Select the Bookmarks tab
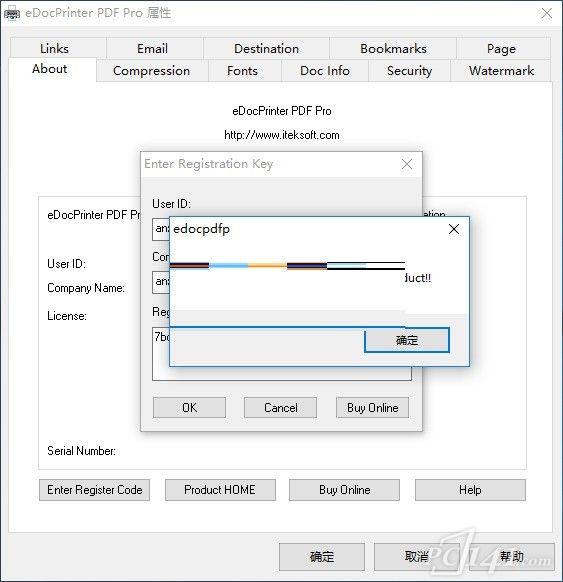Image resolution: width=563 pixels, height=582 pixels. point(393,49)
